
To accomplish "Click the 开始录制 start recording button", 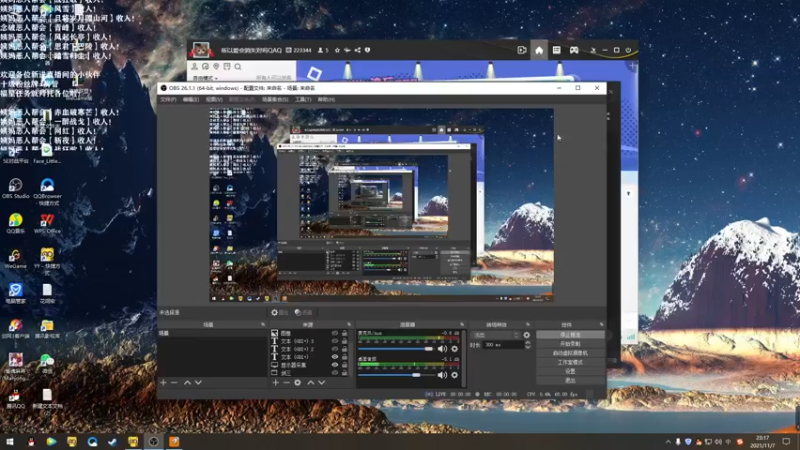I will click(570, 344).
